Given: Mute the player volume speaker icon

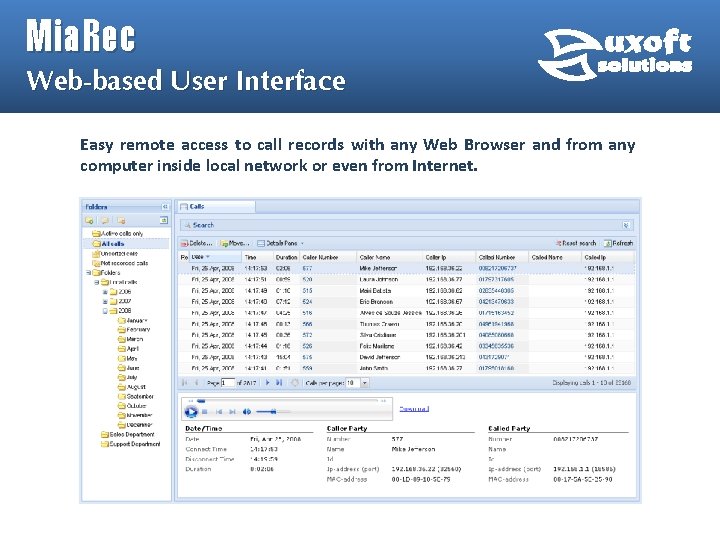Looking at the screenshot, I should 247,412.
